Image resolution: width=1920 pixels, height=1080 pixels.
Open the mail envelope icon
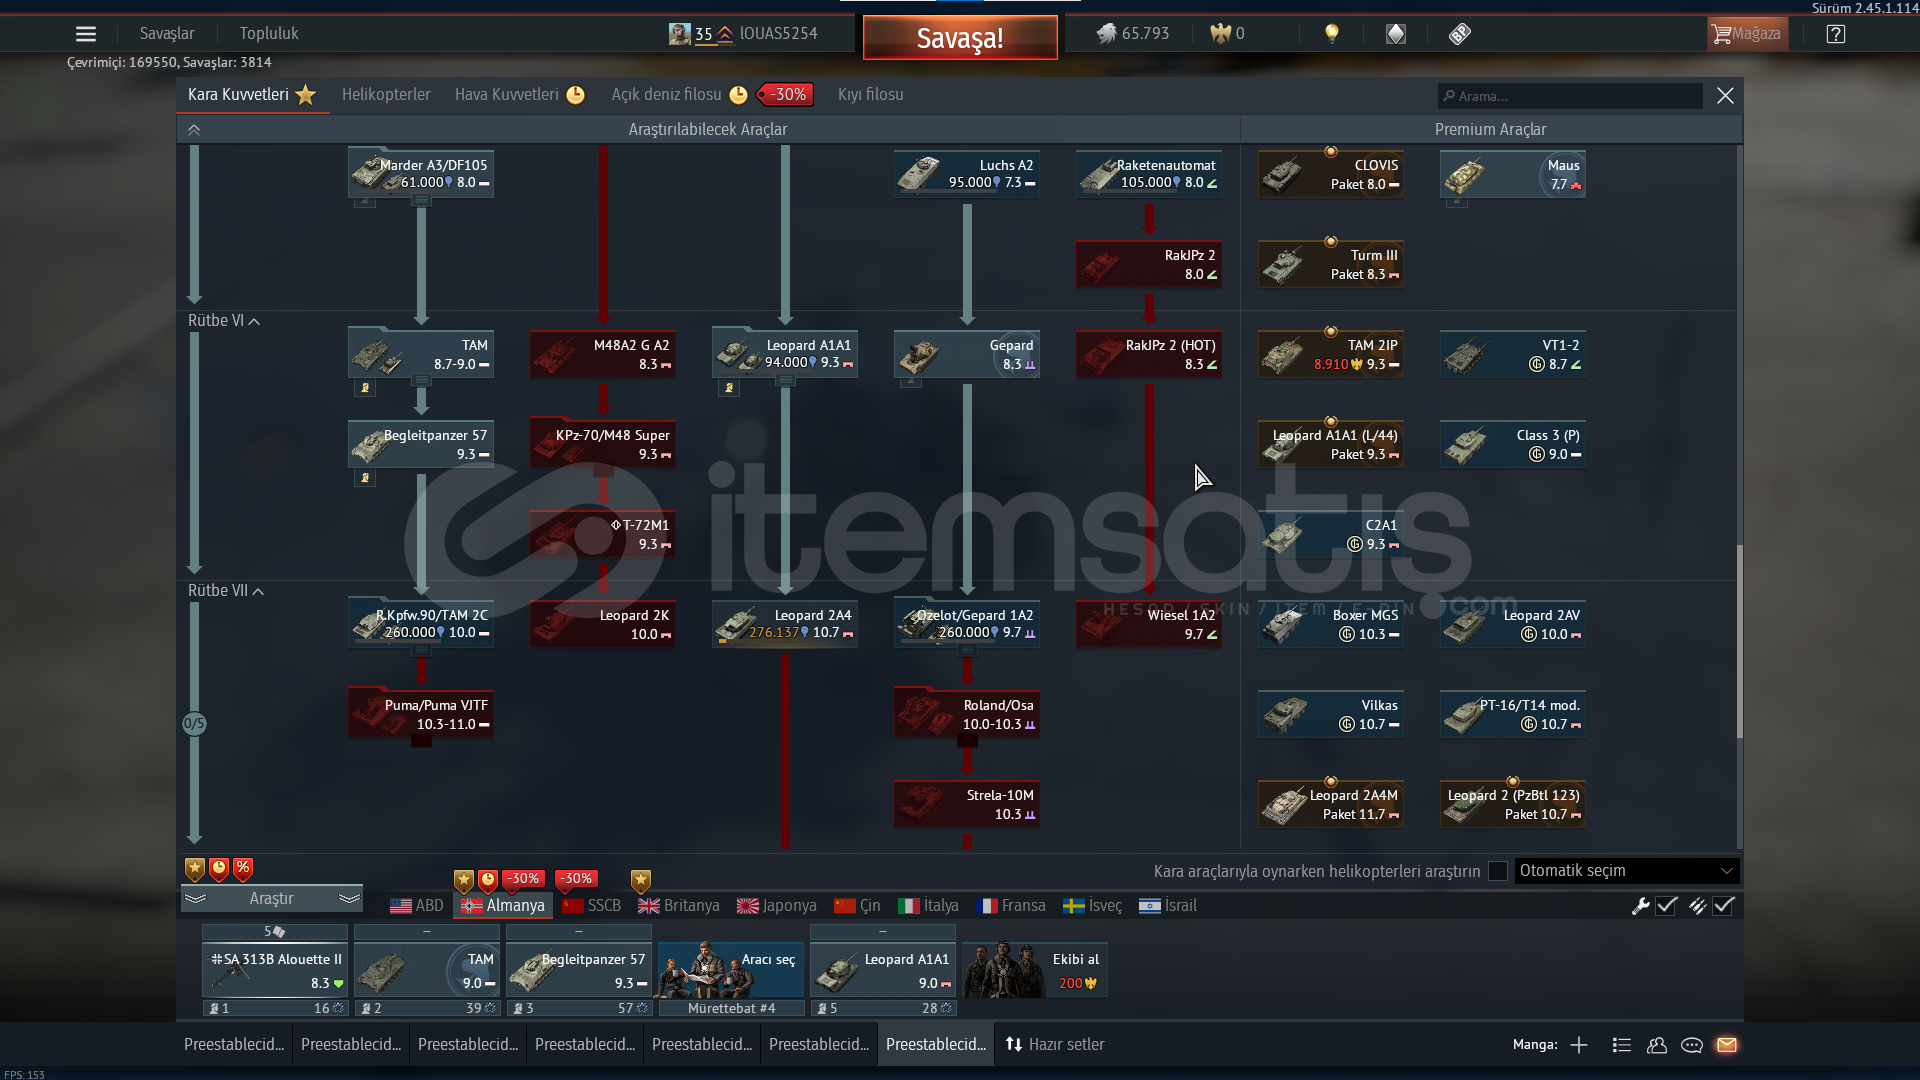coord(1726,1045)
